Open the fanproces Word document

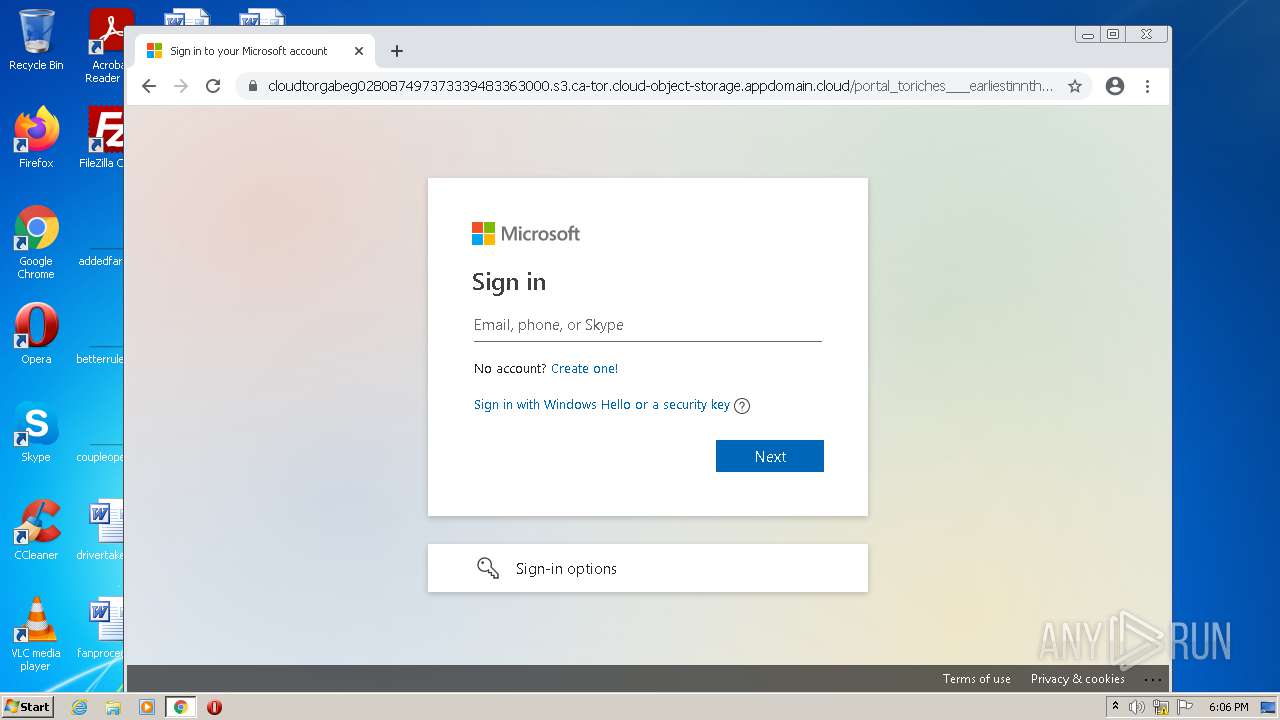click(102, 628)
